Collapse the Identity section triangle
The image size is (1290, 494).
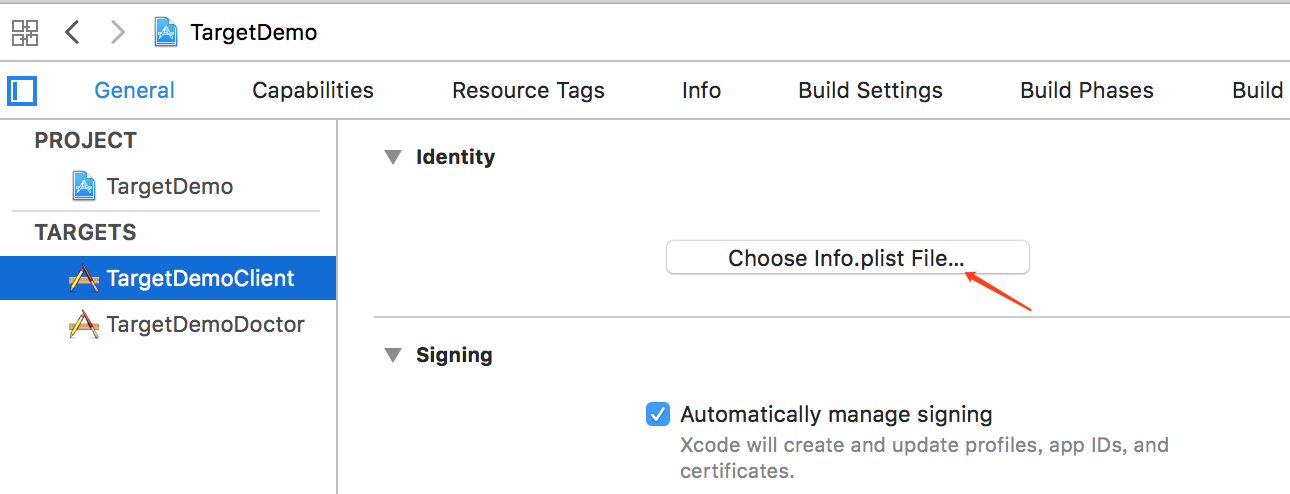pos(391,157)
